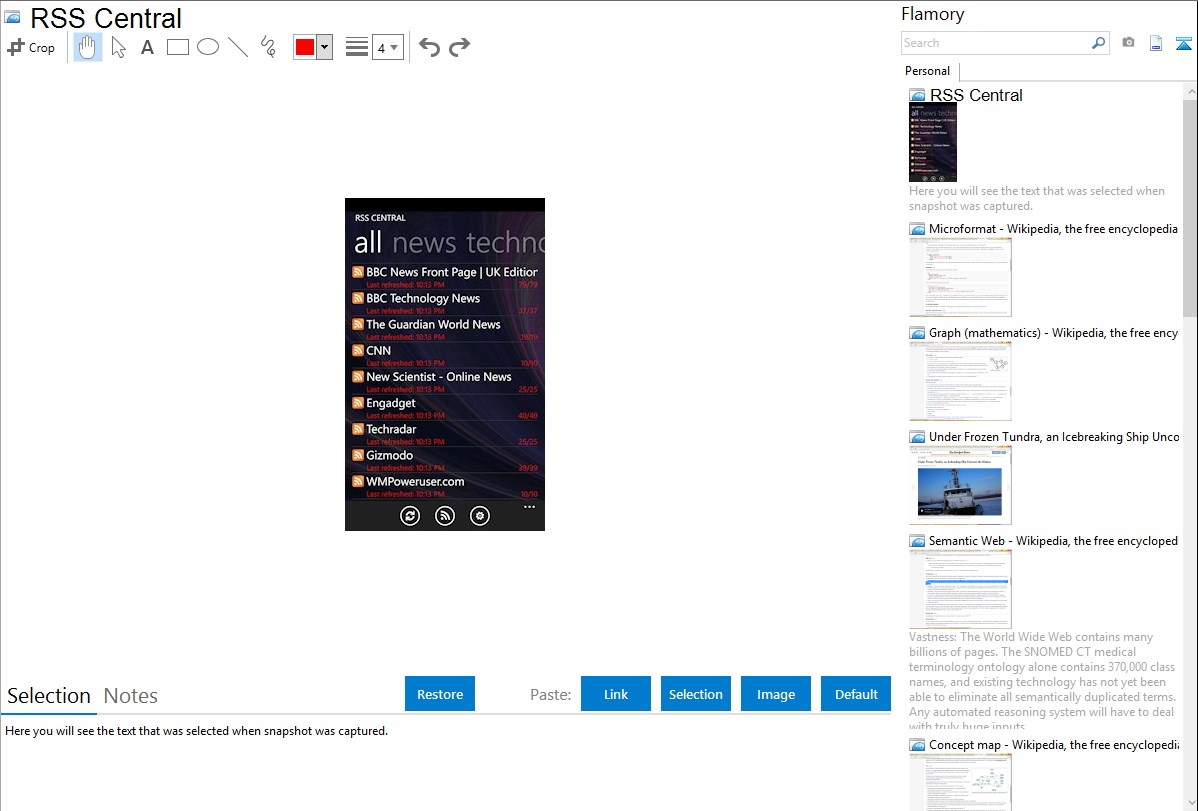Click the title "Microformat - Wikipedia, the free encyclopedia"
The image size is (1198, 811).
1053,229
